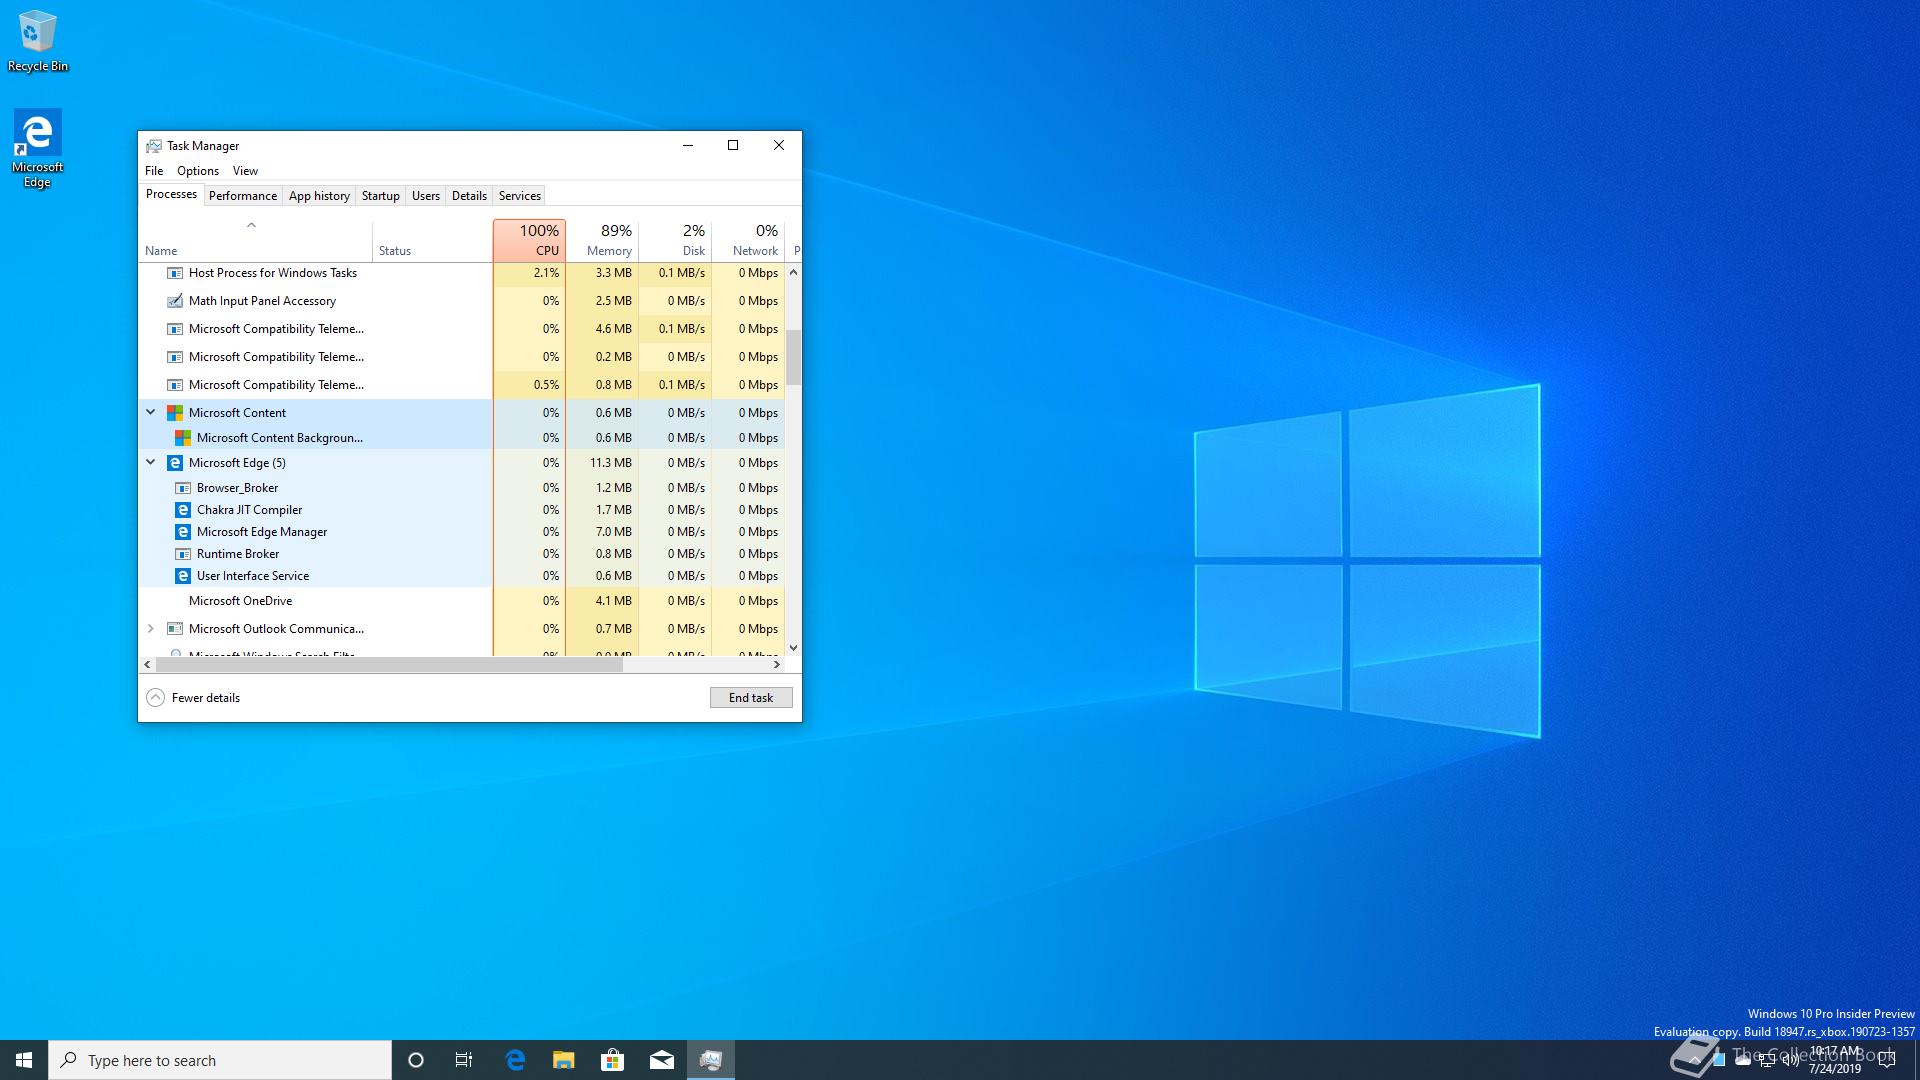Image resolution: width=1920 pixels, height=1080 pixels.
Task: Click the Chakra JIT Compiler icon
Action: 183,510
